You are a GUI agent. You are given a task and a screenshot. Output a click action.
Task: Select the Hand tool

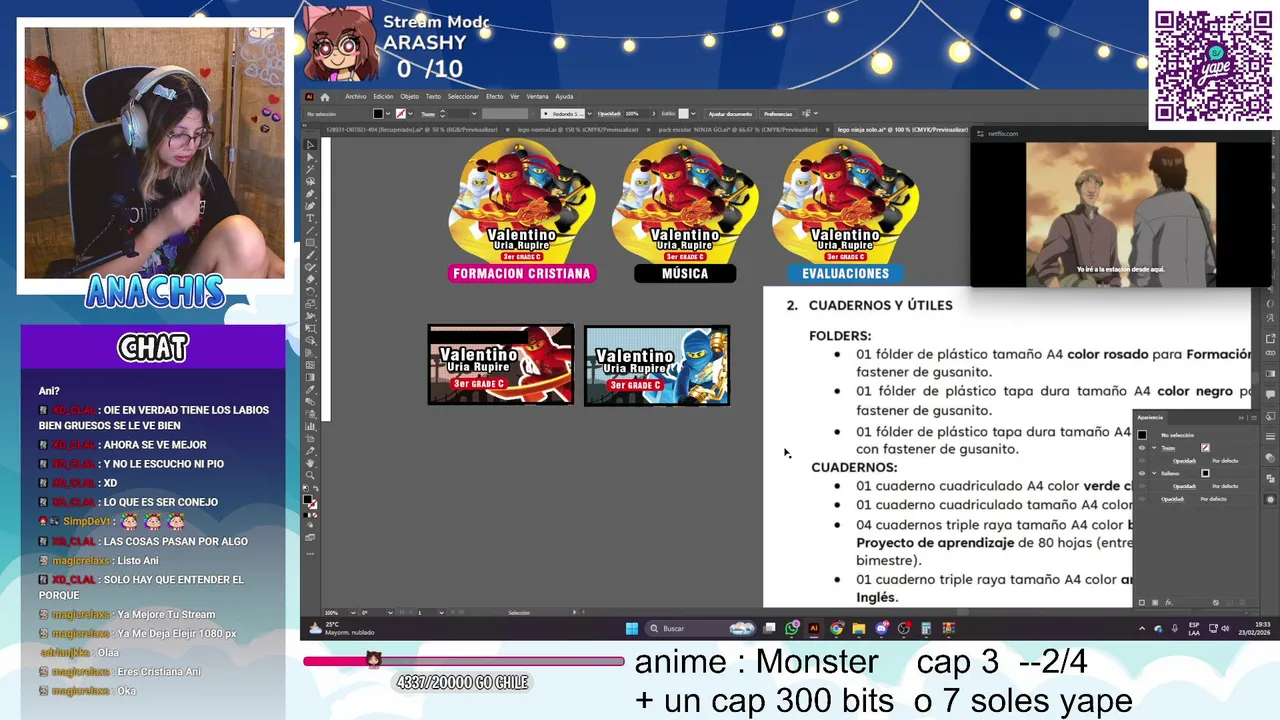[x=310, y=462]
